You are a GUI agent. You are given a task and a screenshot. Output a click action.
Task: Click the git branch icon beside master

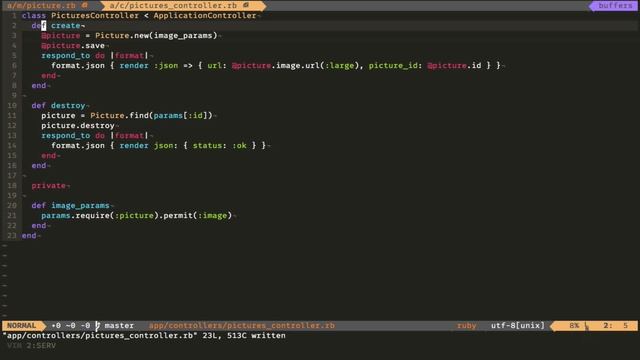(98, 326)
